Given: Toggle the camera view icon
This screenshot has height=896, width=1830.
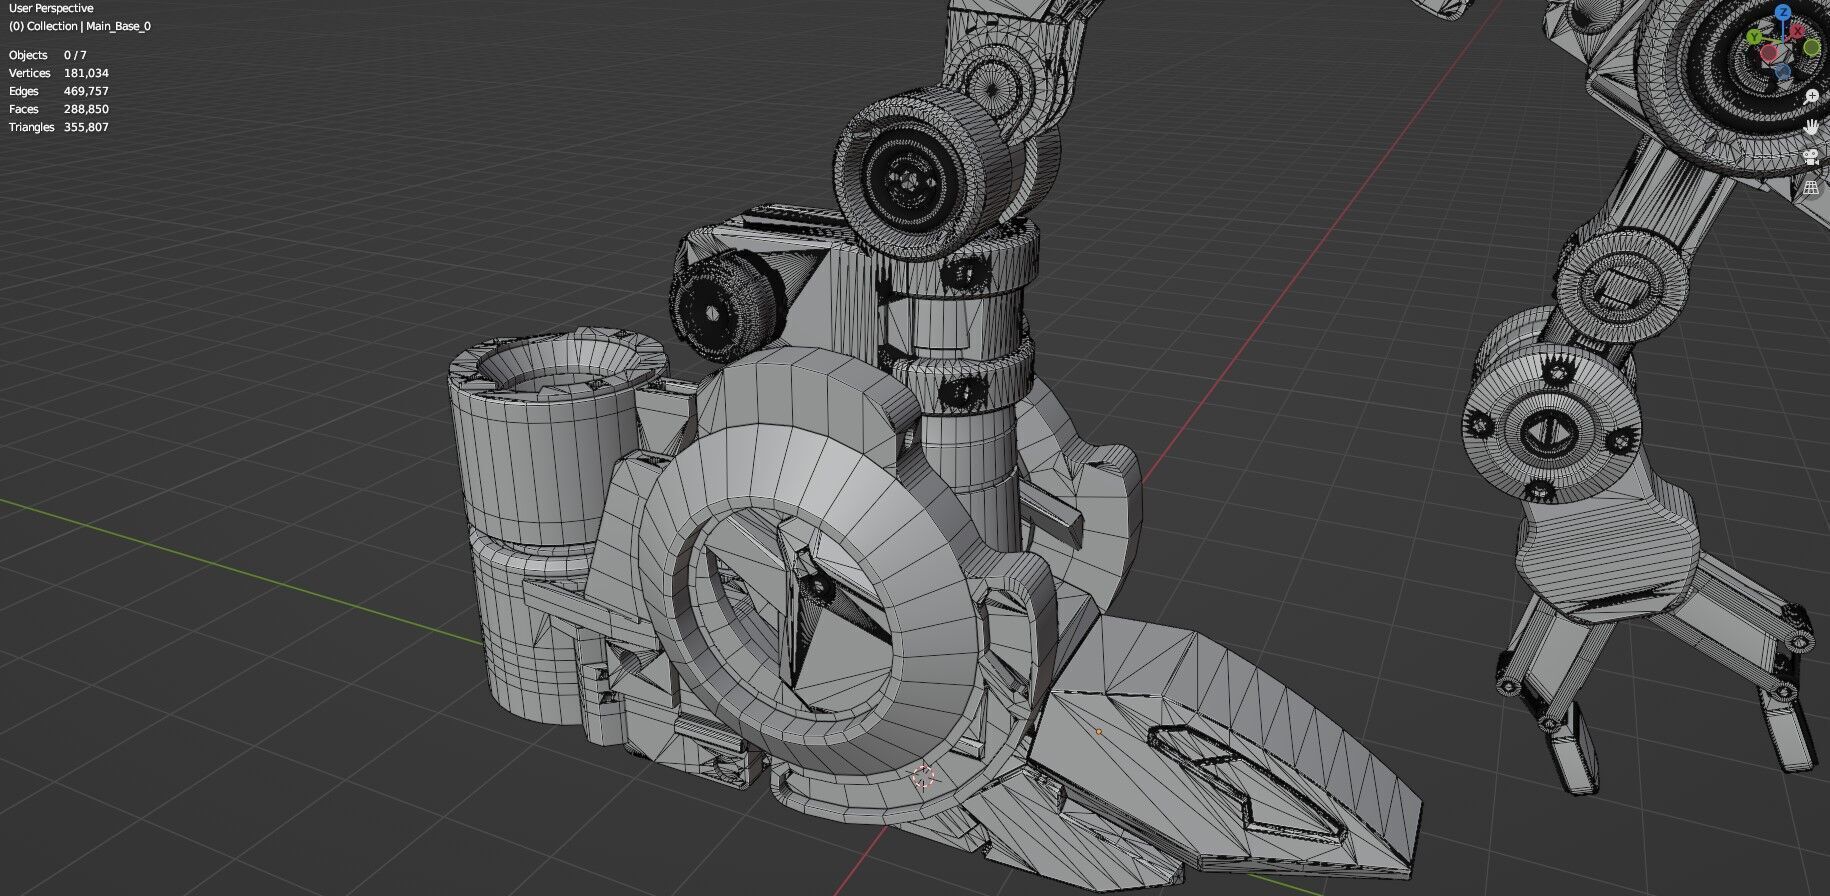Looking at the screenshot, I should click(x=1812, y=157).
